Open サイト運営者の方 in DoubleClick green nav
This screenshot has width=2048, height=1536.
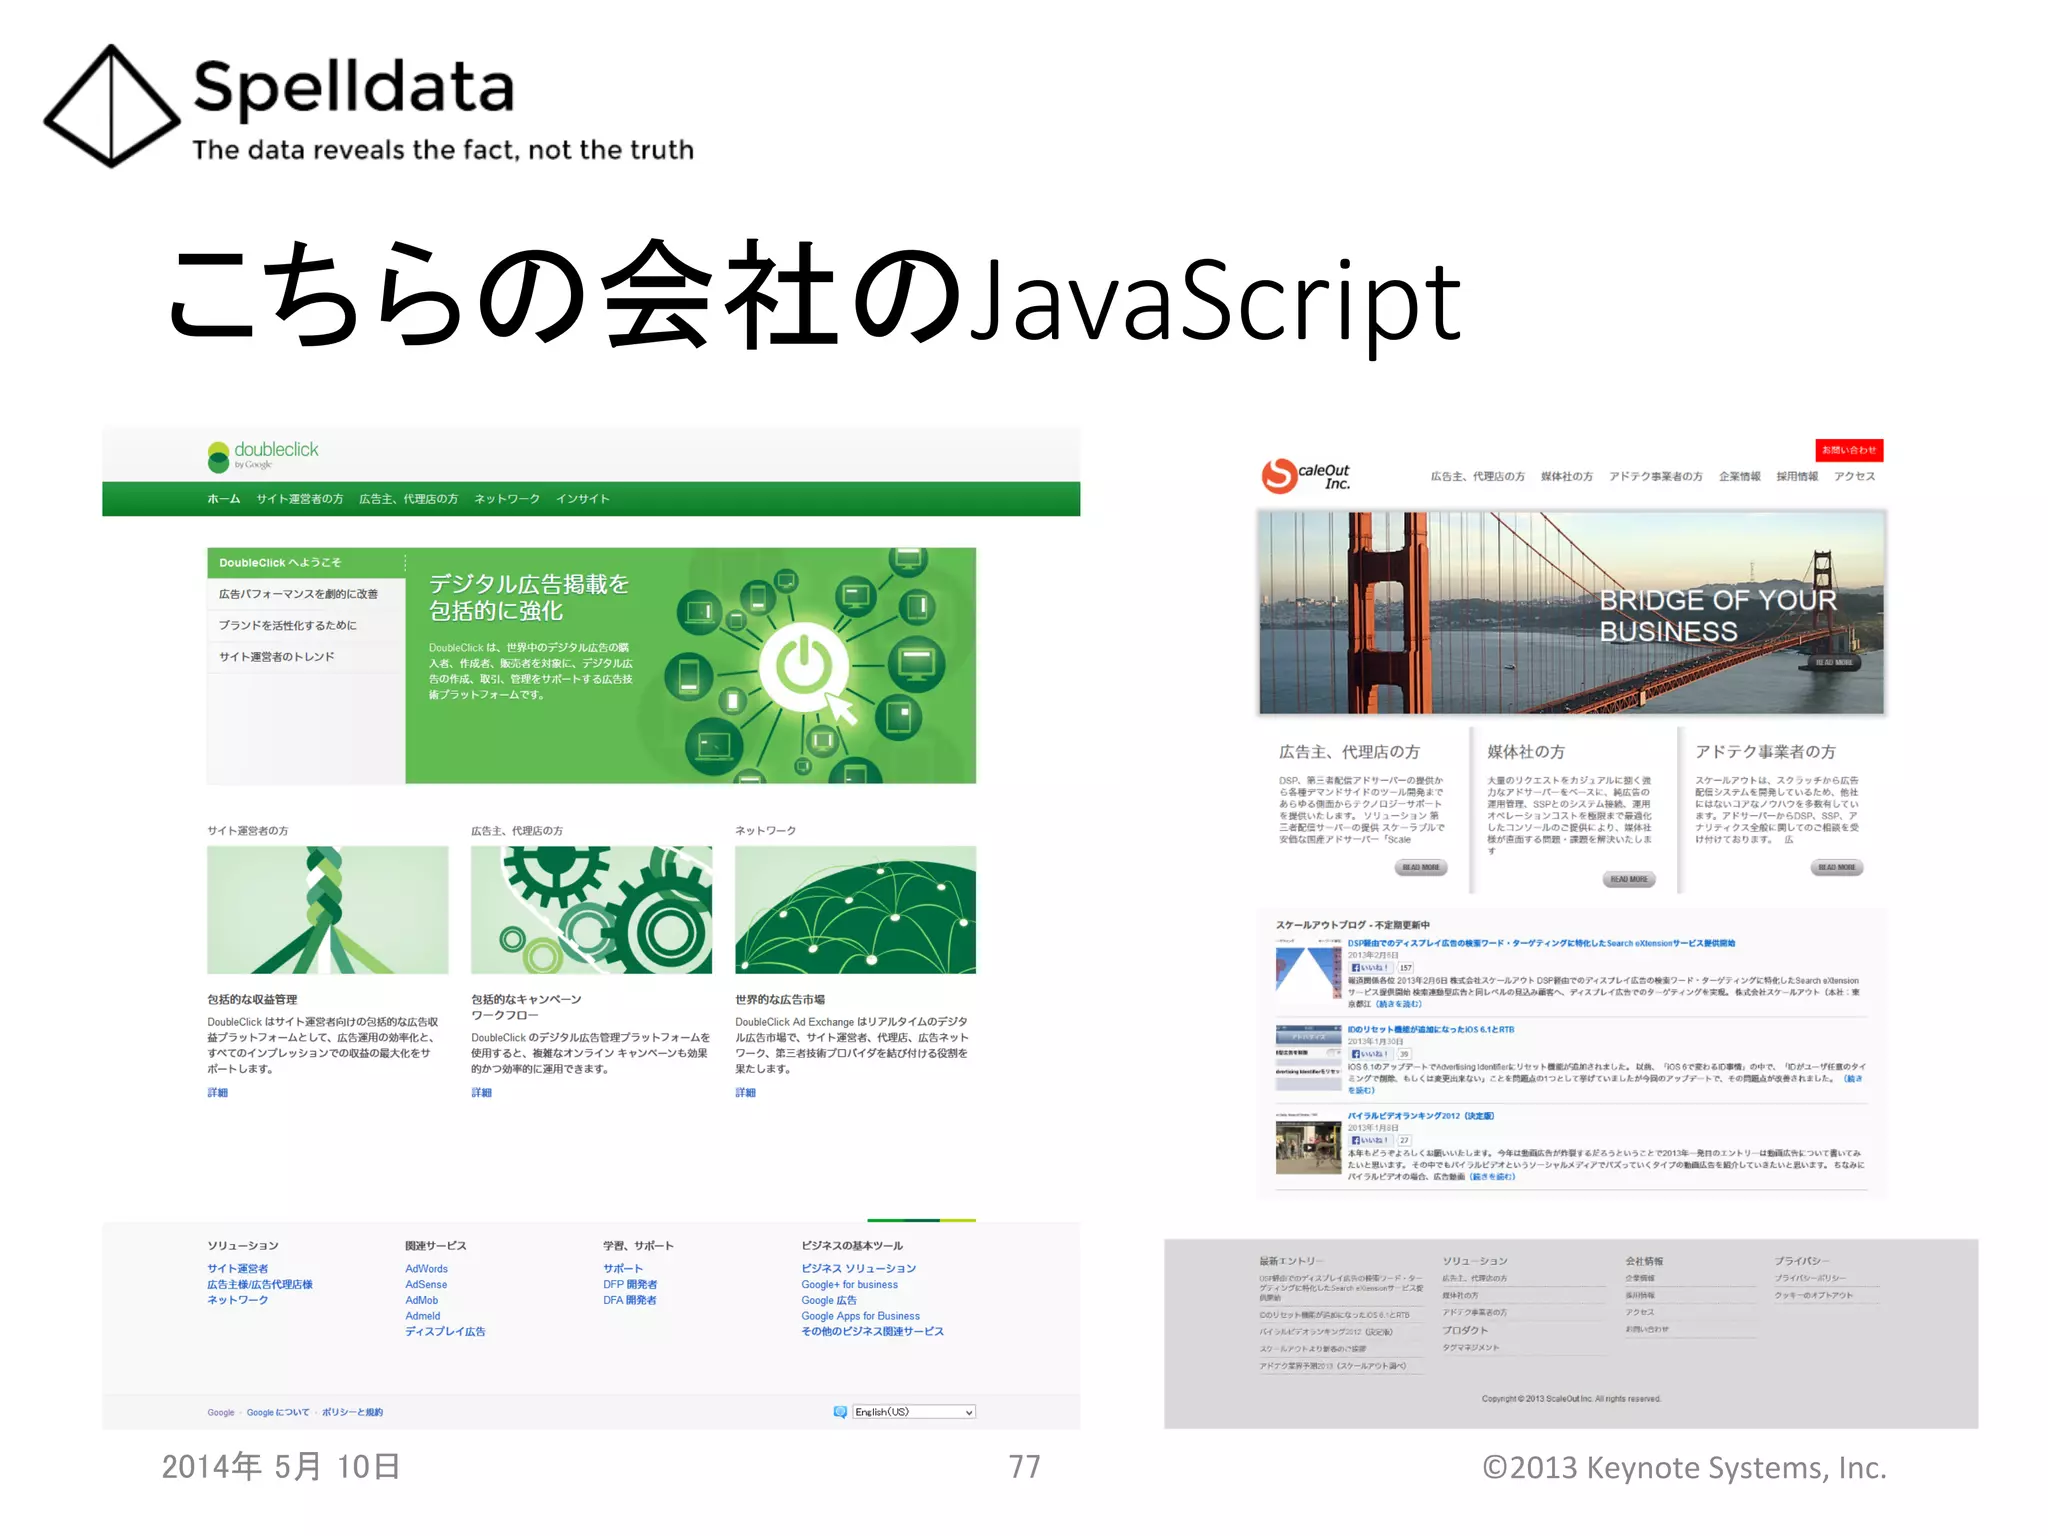point(300,499)
